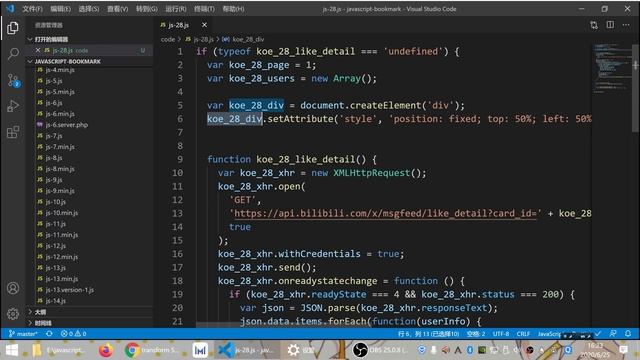Image resolution: width=640 pixels, height=360 pixels.
Task: Click the VS Code logo in title bar
Action: (10, 8)
